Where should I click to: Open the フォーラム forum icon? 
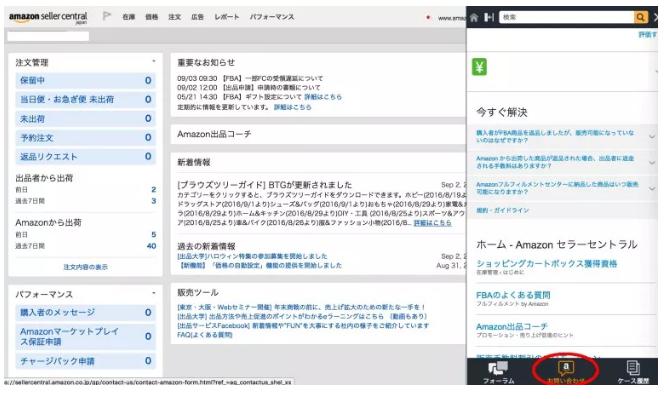[x=498, y=373]
